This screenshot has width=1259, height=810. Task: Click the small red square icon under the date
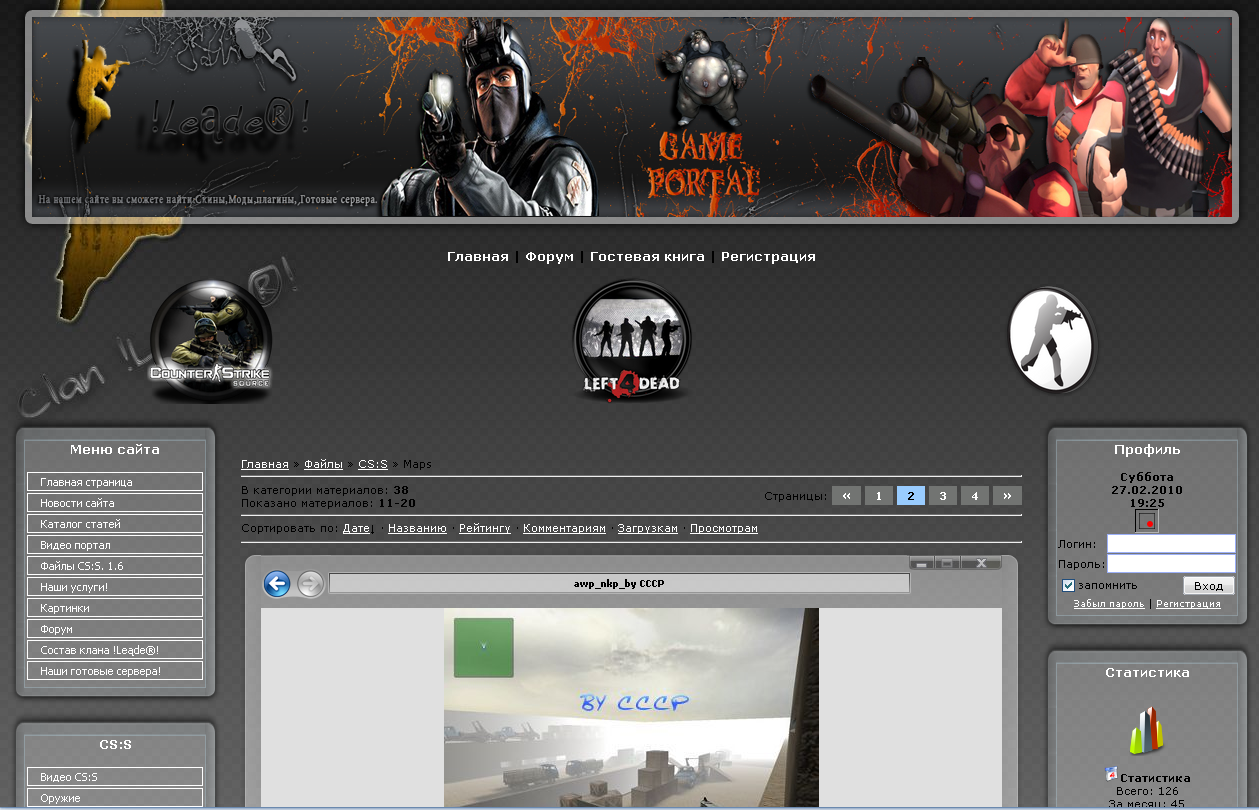[x=1147, y=521]
